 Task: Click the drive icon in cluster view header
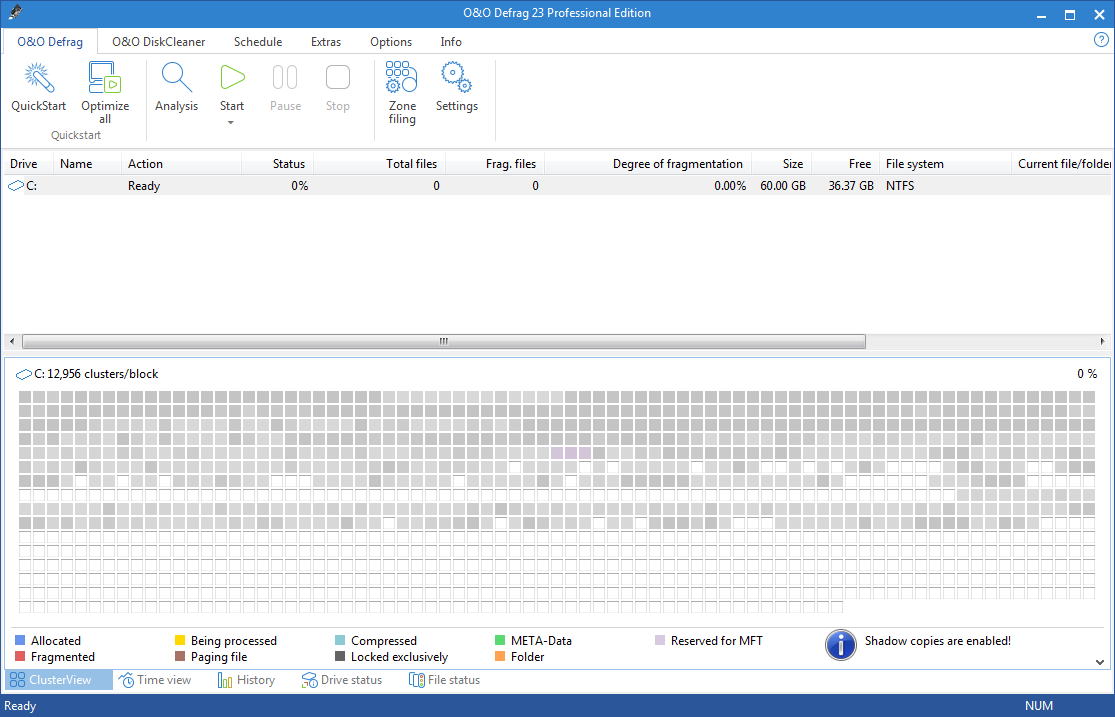[x=23, y=374]
